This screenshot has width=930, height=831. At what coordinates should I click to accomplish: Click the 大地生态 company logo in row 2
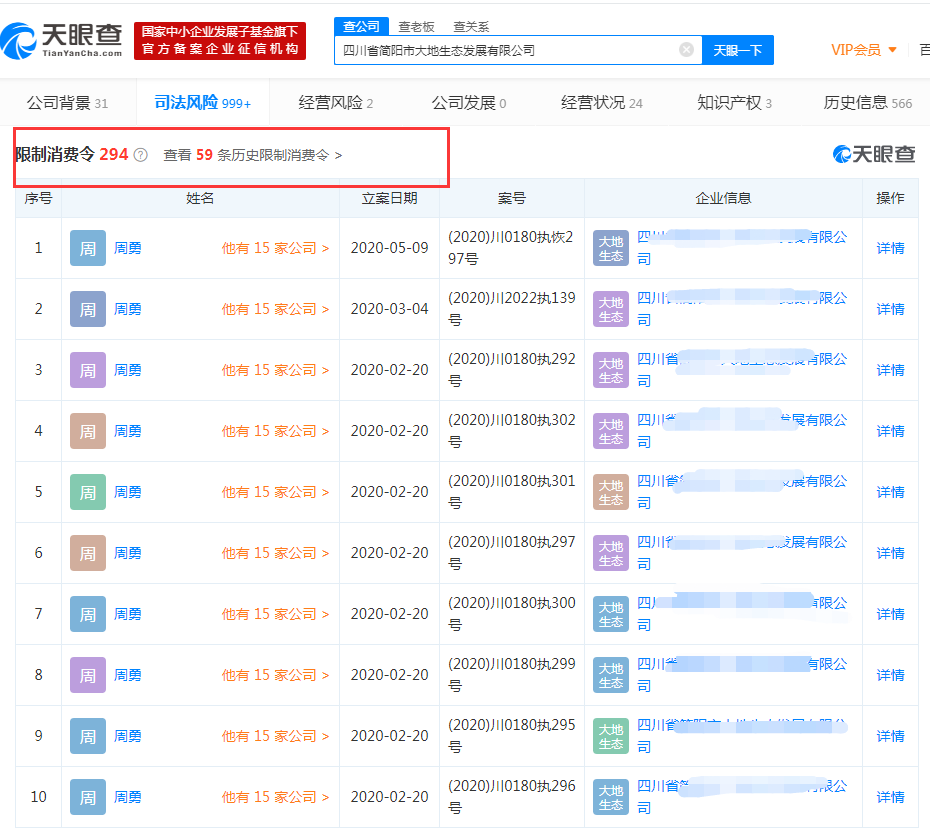611,309
